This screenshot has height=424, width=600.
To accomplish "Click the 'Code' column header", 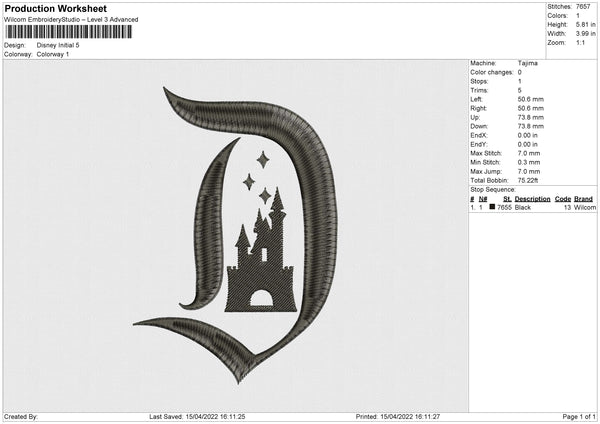I will pos(563,199).
